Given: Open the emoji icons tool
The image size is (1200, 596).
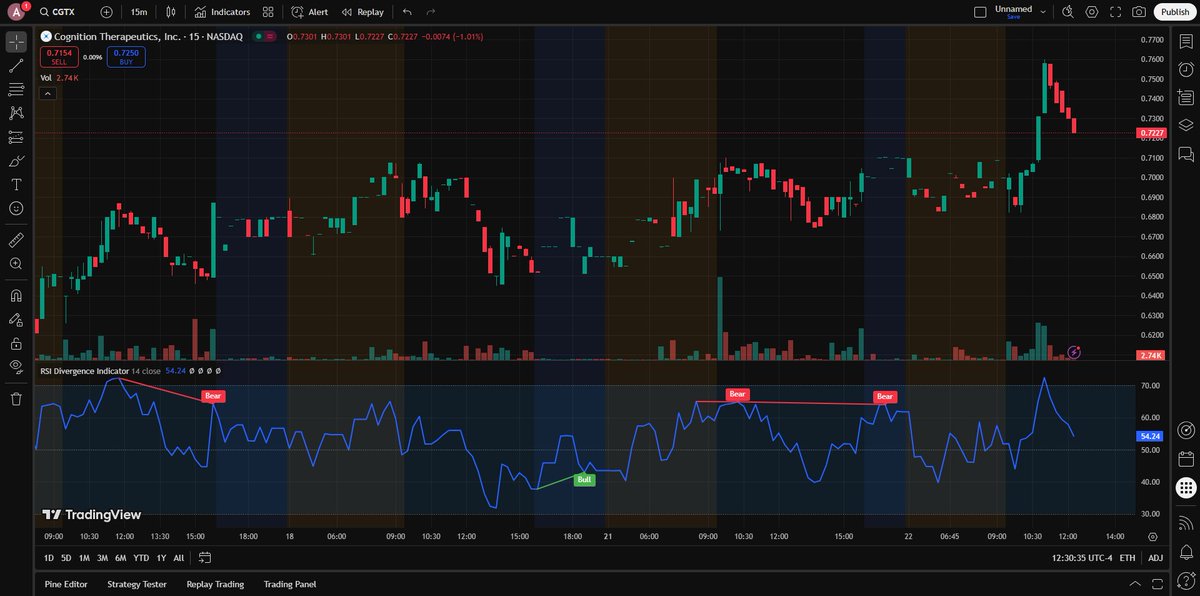Looking at the screenshot, I should point(16,208).
